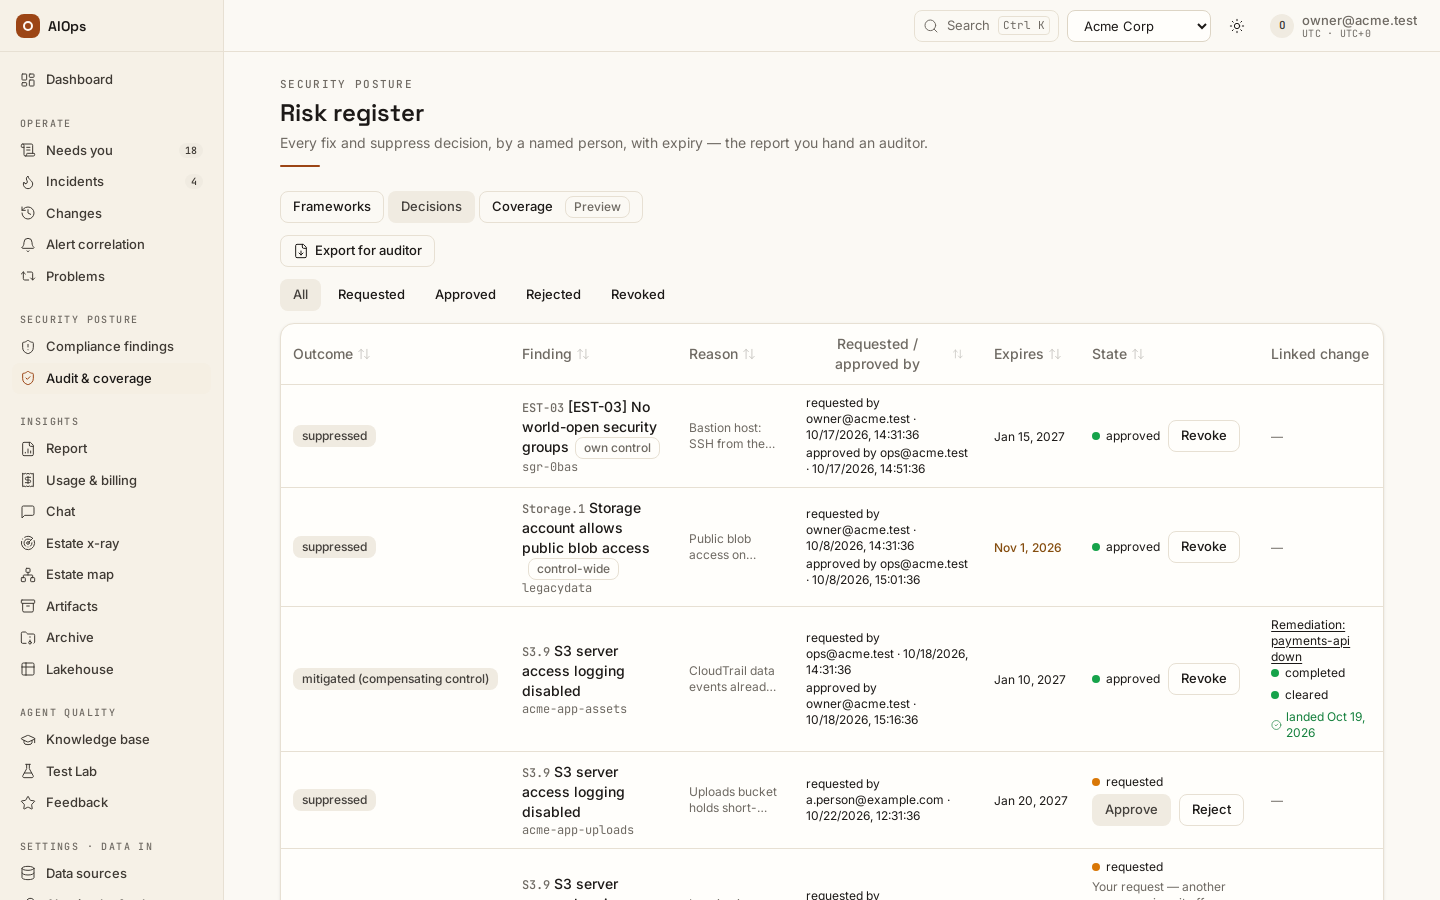
Task: Approve the acme-app-uploads suppression request
Action: click(1131, 810)
